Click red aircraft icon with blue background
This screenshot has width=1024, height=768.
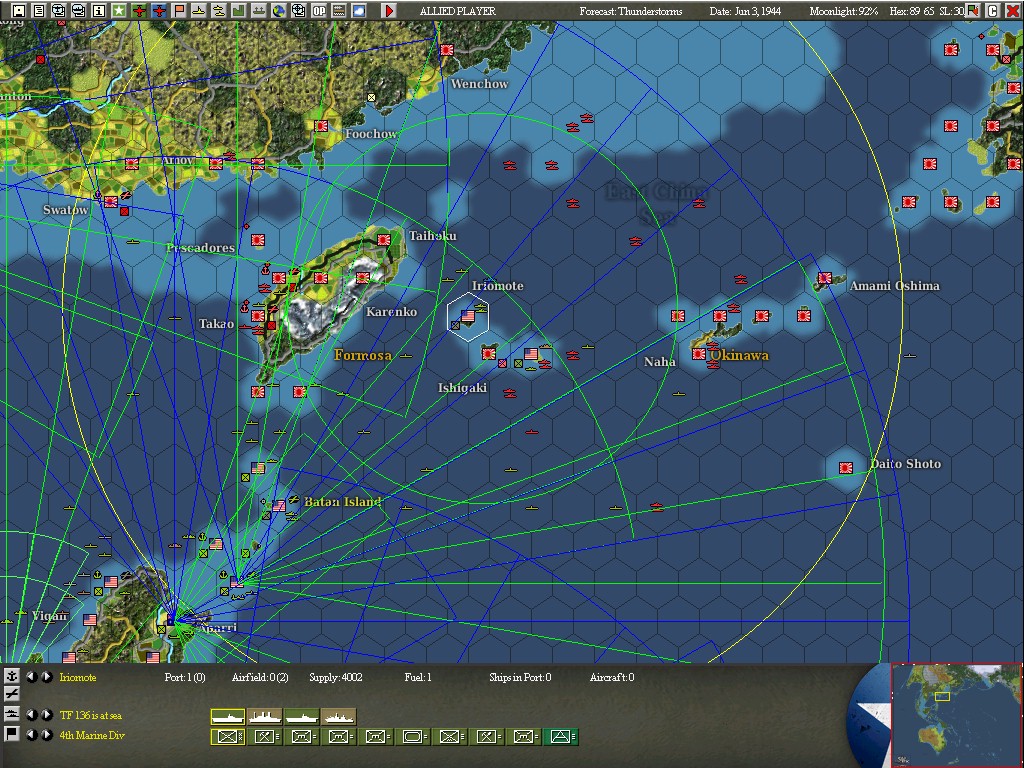[159, 10]
